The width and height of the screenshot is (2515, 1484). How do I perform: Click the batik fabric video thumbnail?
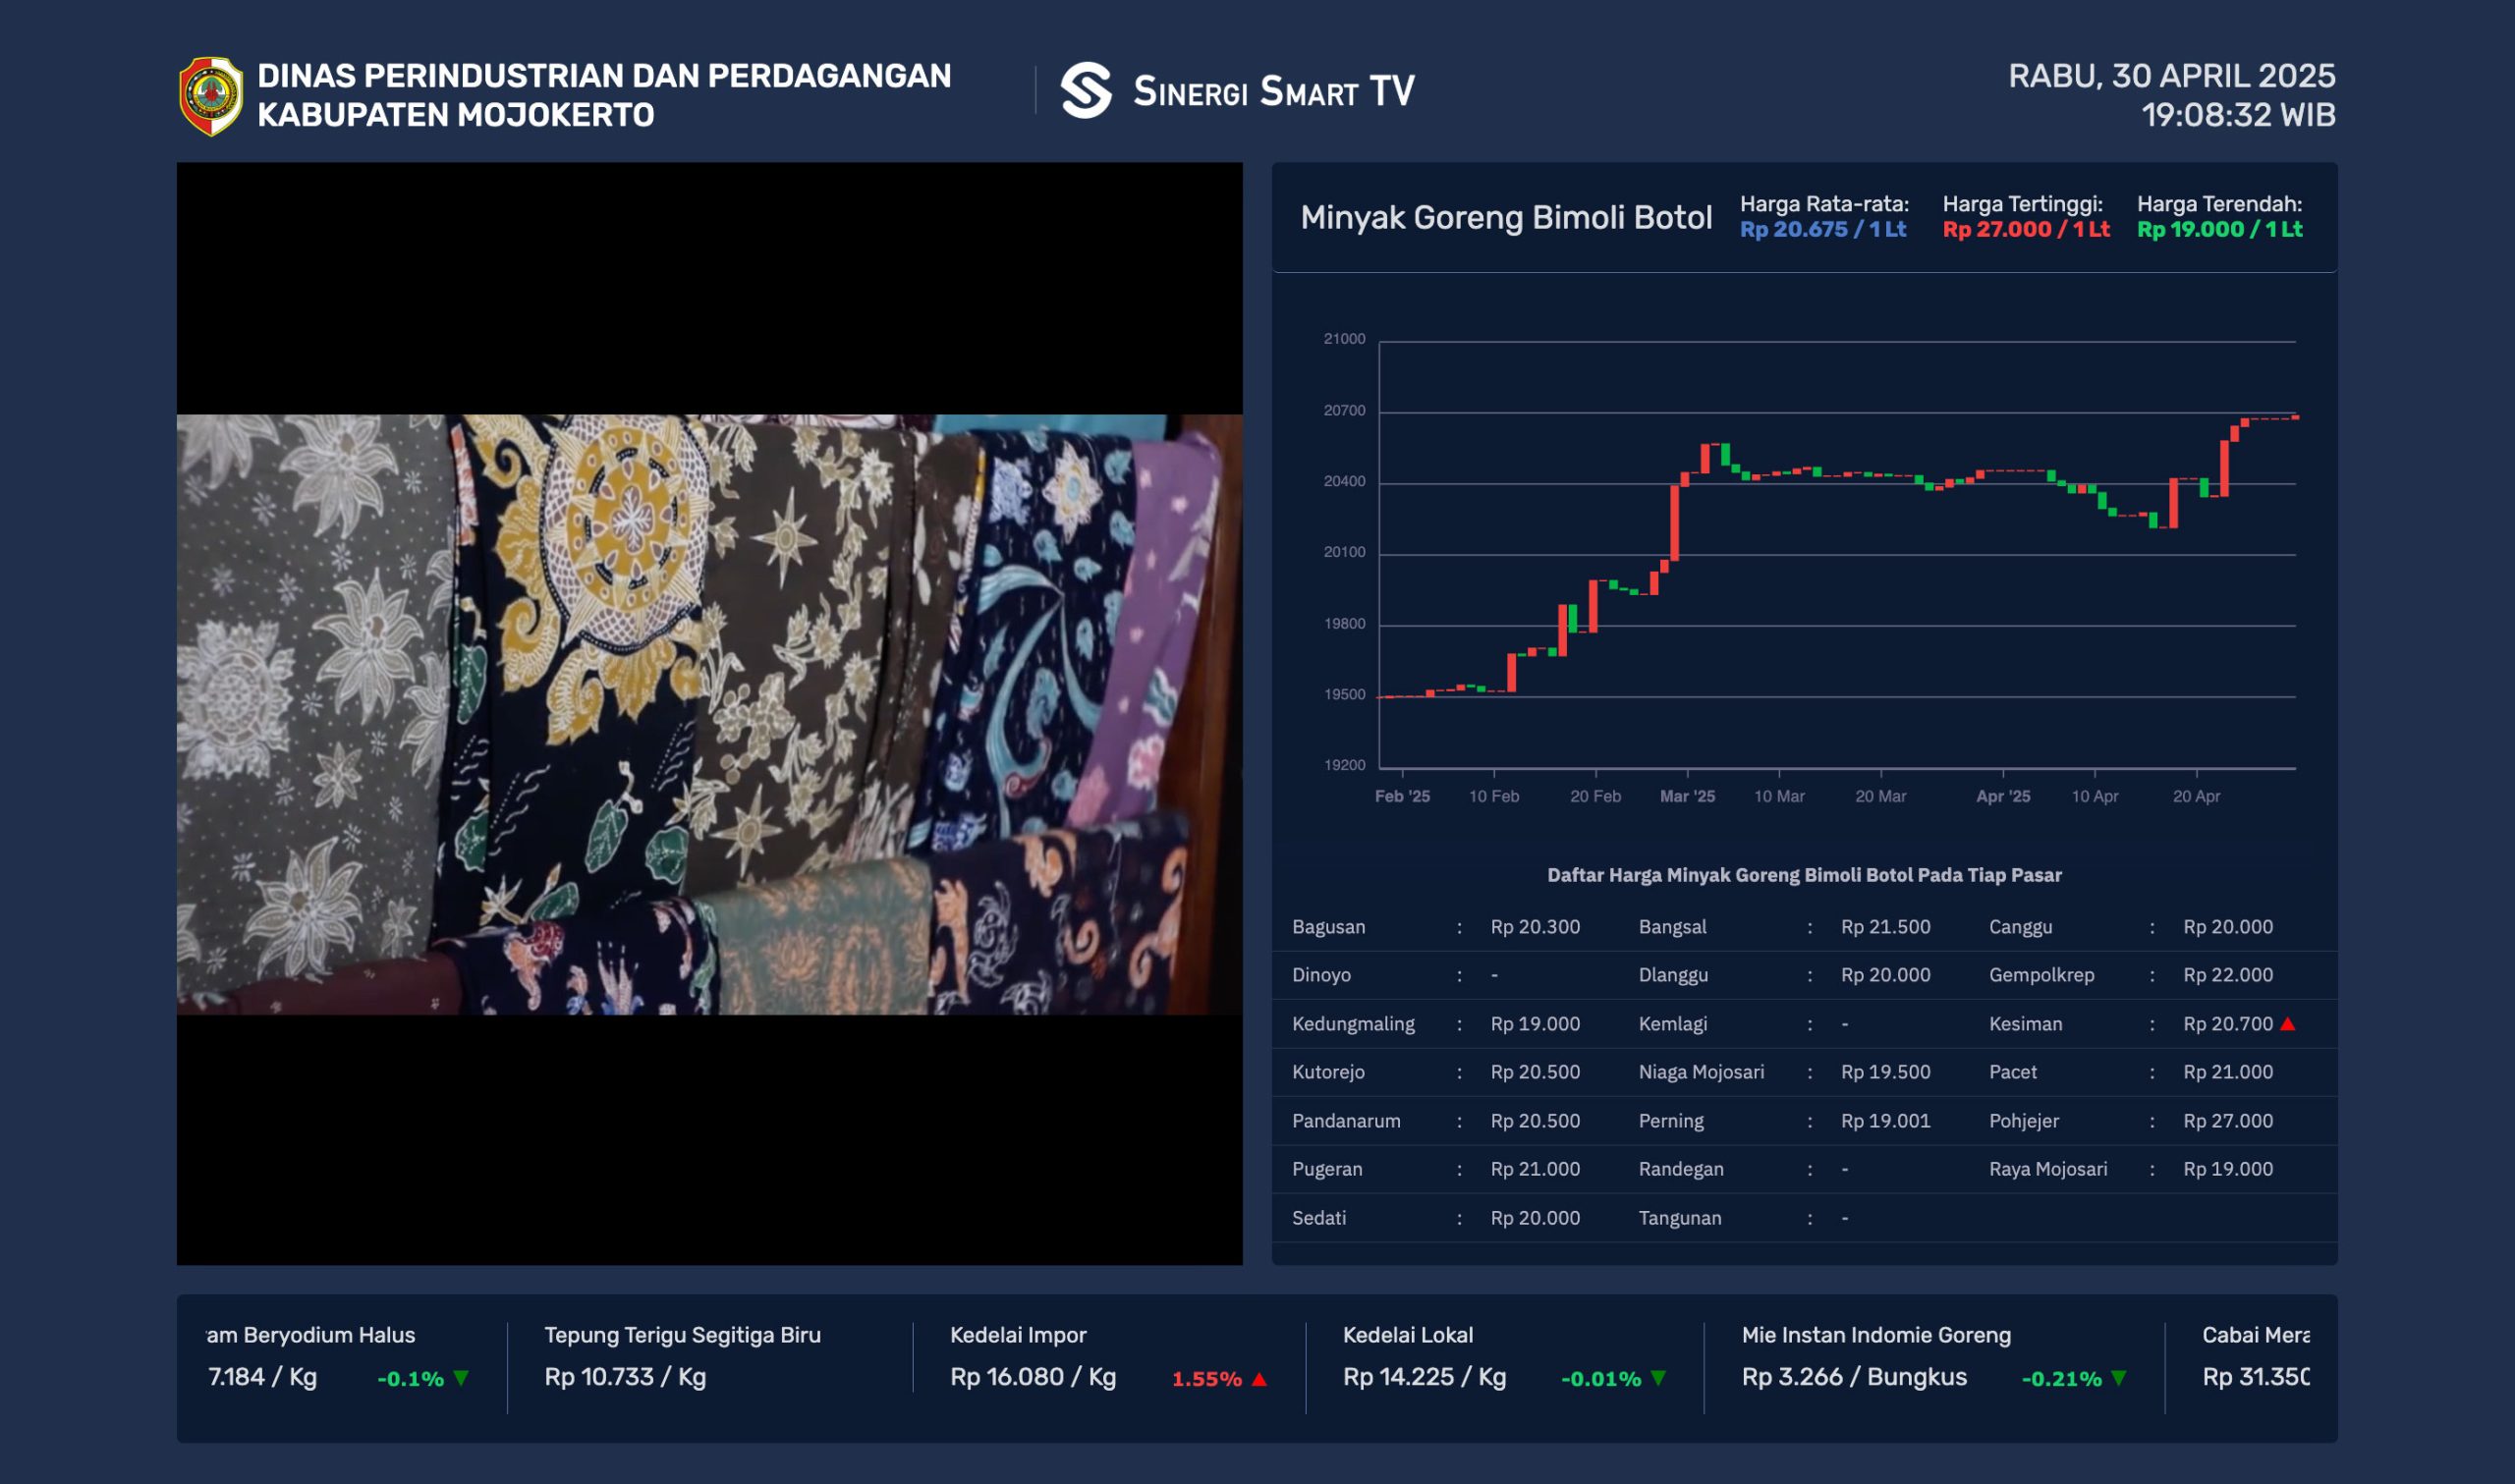709,714
